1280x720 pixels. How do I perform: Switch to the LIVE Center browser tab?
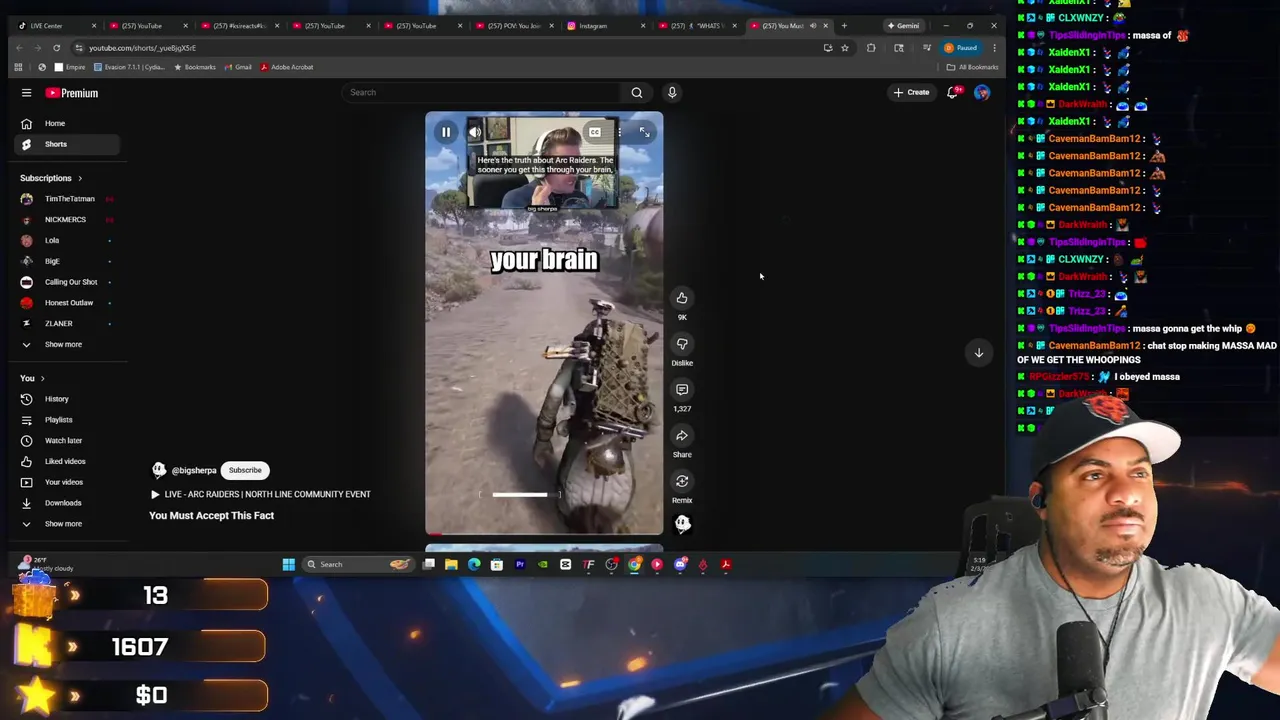[54, 26]
